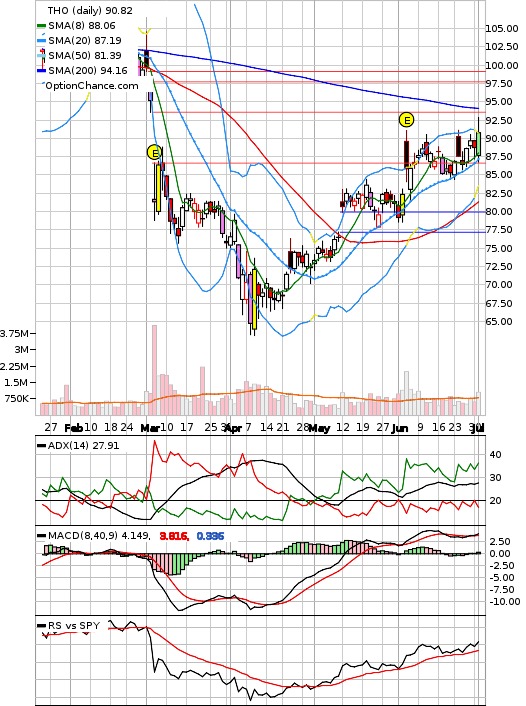526x706 pixels.
Task: Click the dark blue SMA(200) legend swatch
Action: click(x=41, y=71)
